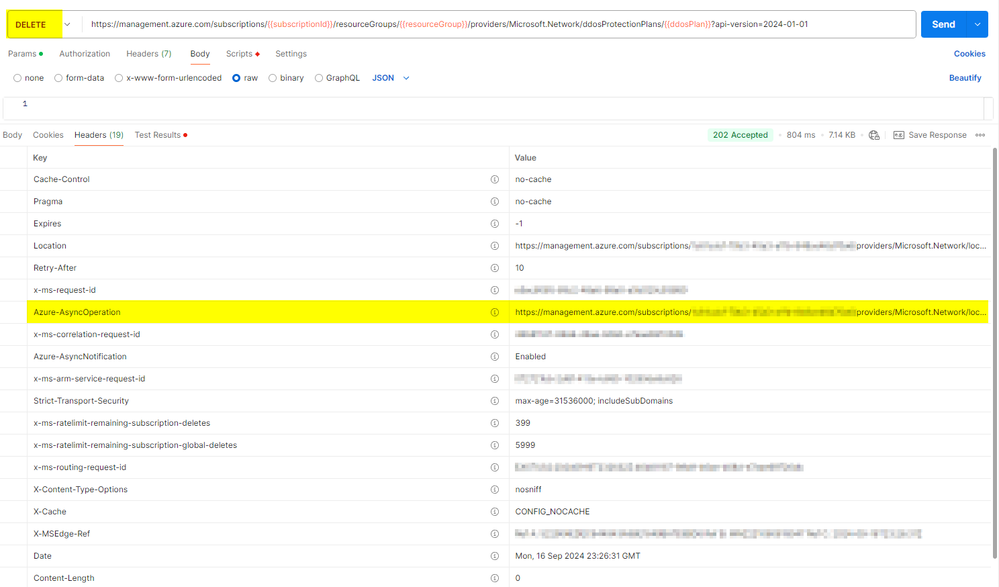
Task: Beautify the request body
Action: pos(965,78)
